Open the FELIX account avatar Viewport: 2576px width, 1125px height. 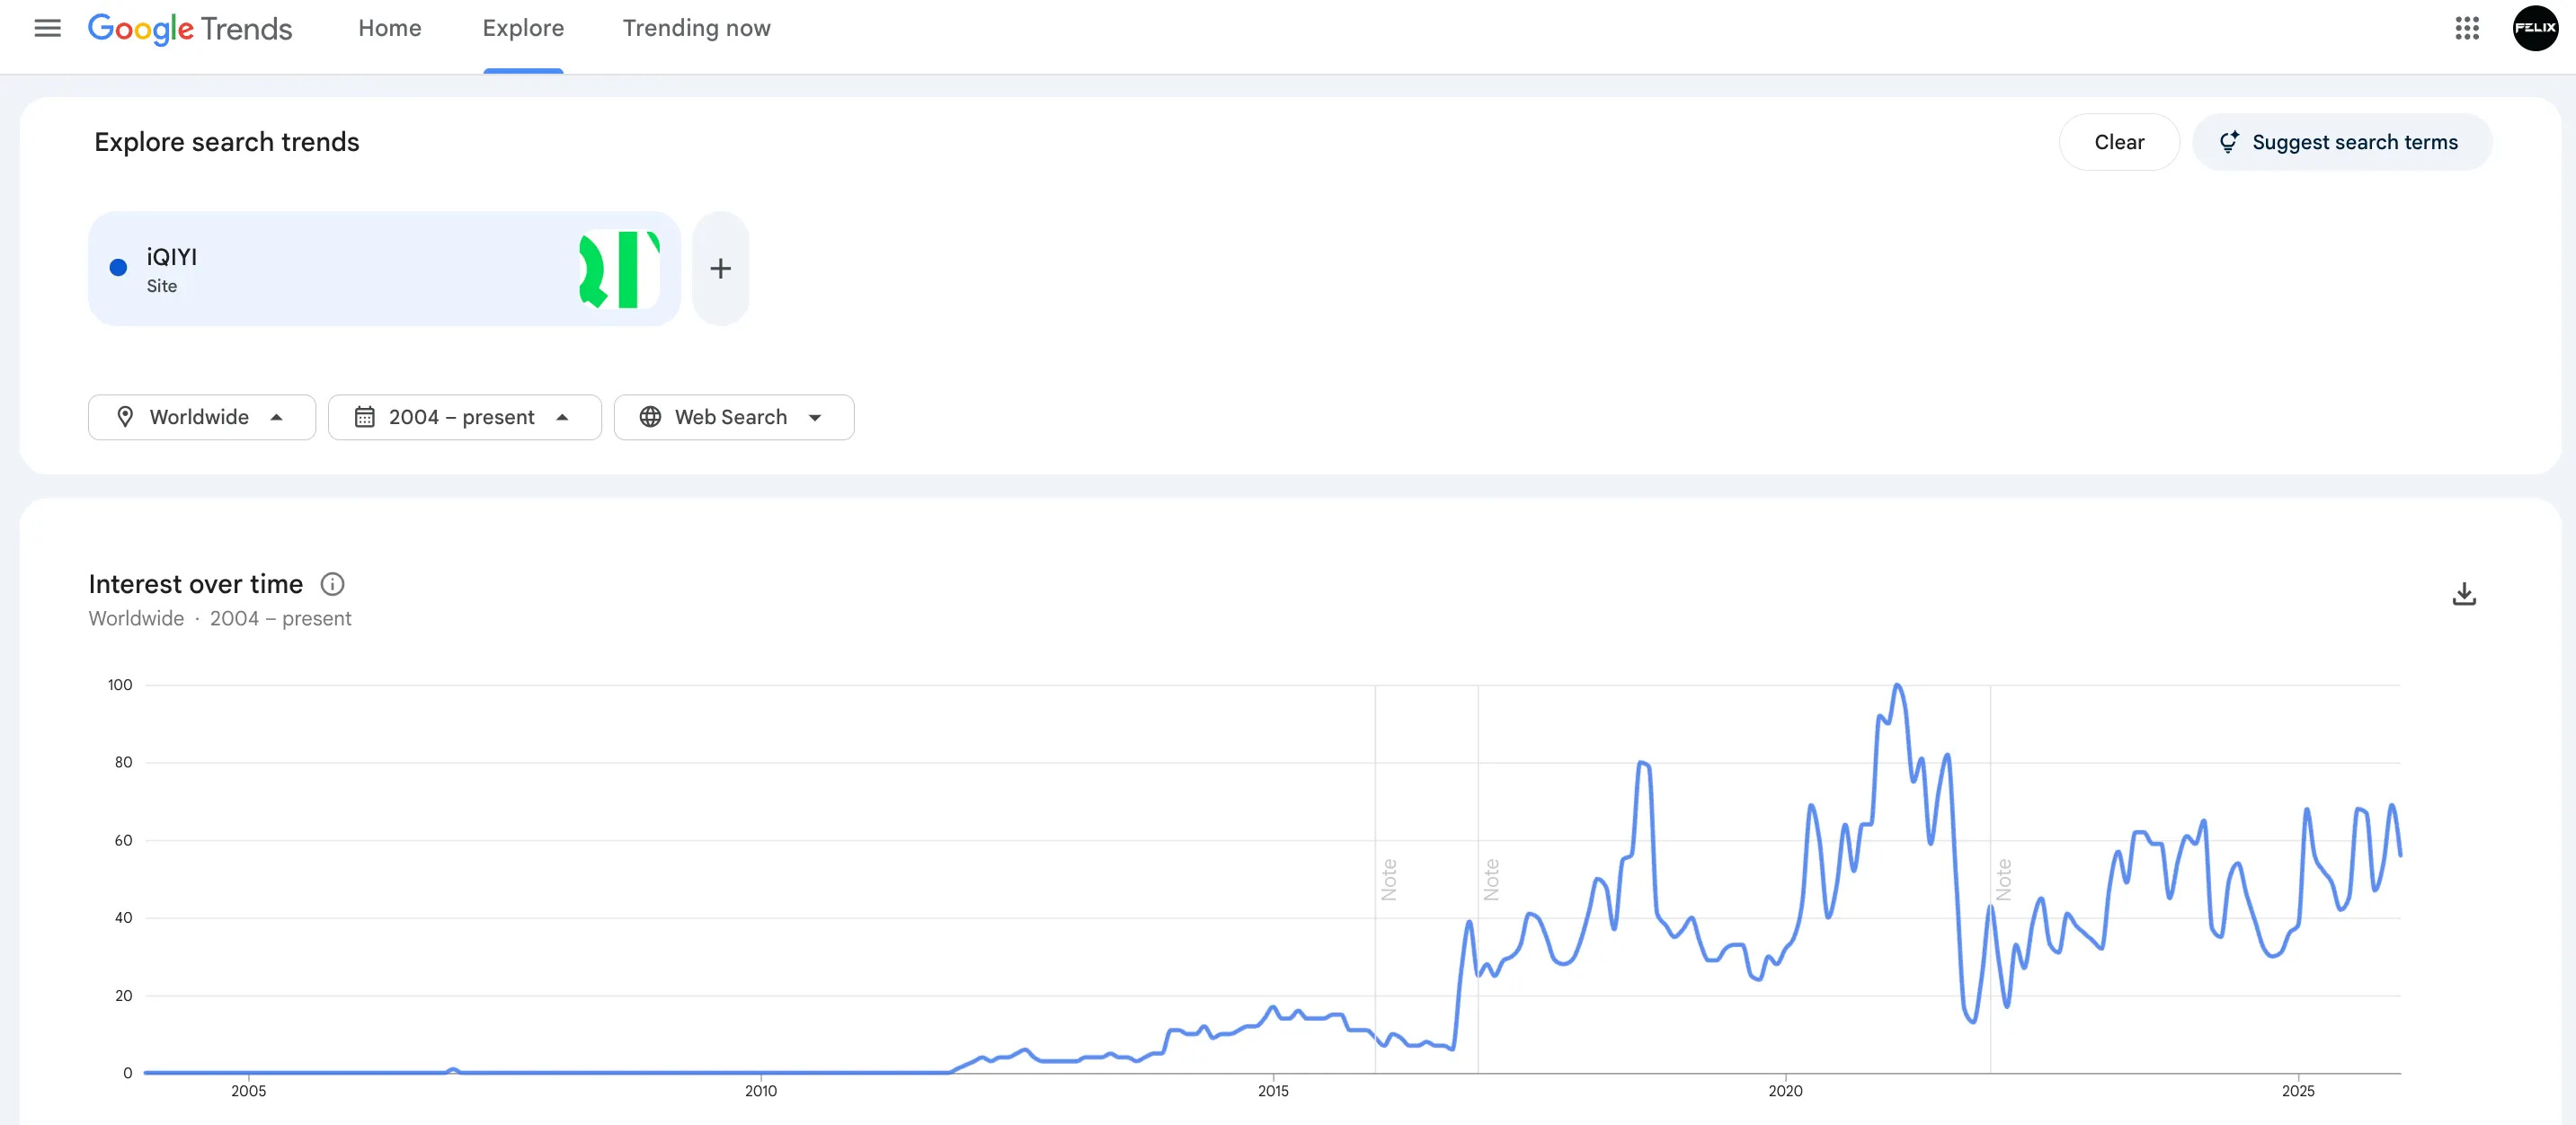pos(2534,28)
